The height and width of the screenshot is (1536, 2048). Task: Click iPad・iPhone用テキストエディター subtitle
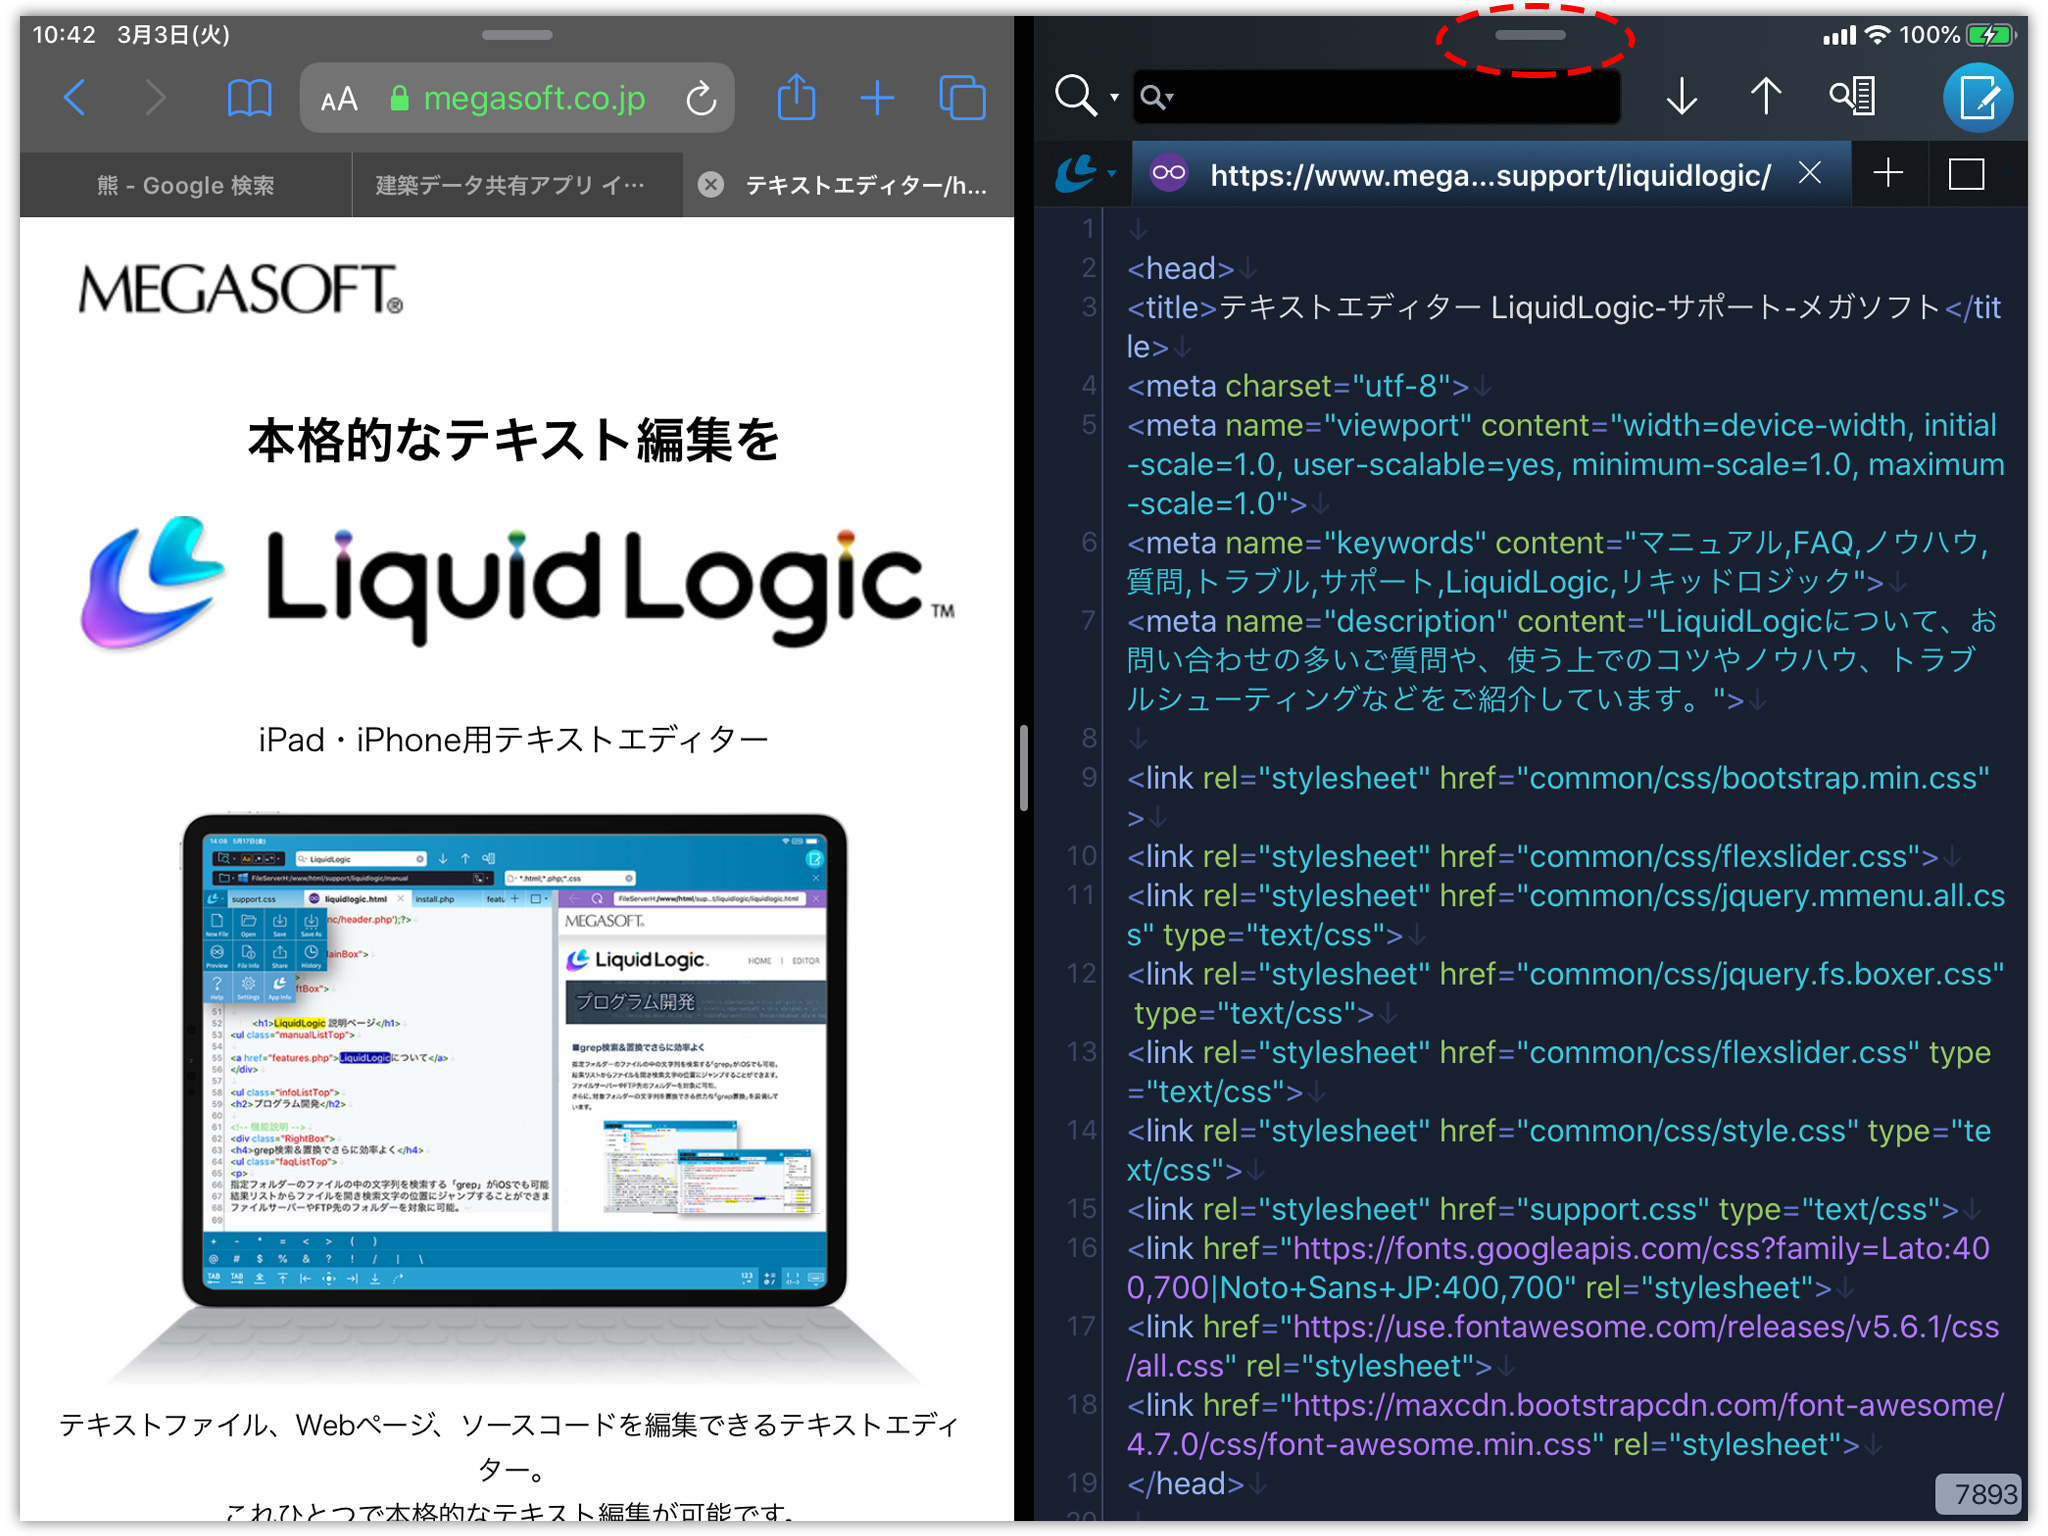513,740
